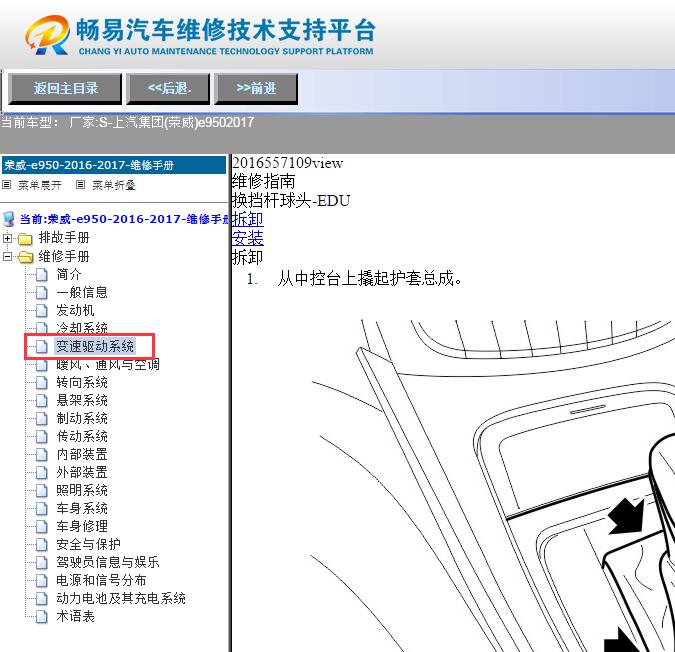The width and height of the screenshot is (675, 652).
Task: Open the 传动系统 section
Action: point(82,436)
